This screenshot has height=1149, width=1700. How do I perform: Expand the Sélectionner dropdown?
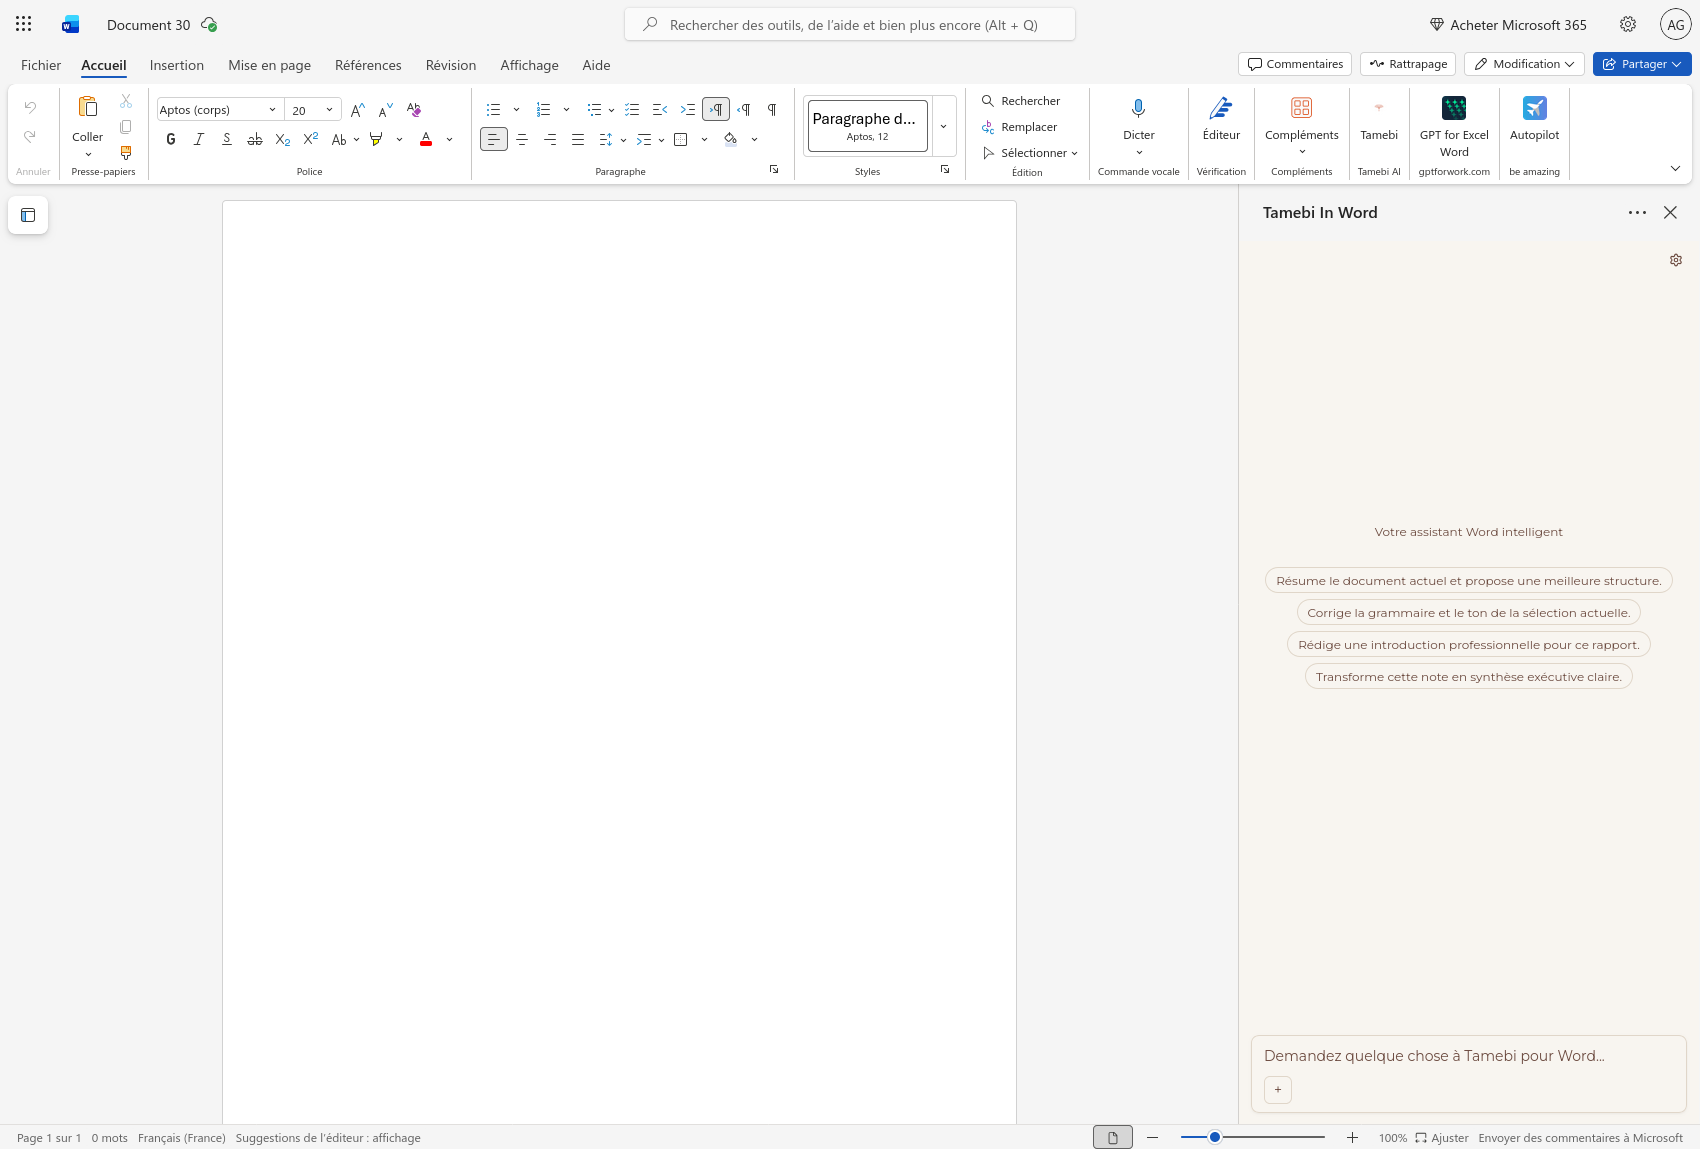1031,153
